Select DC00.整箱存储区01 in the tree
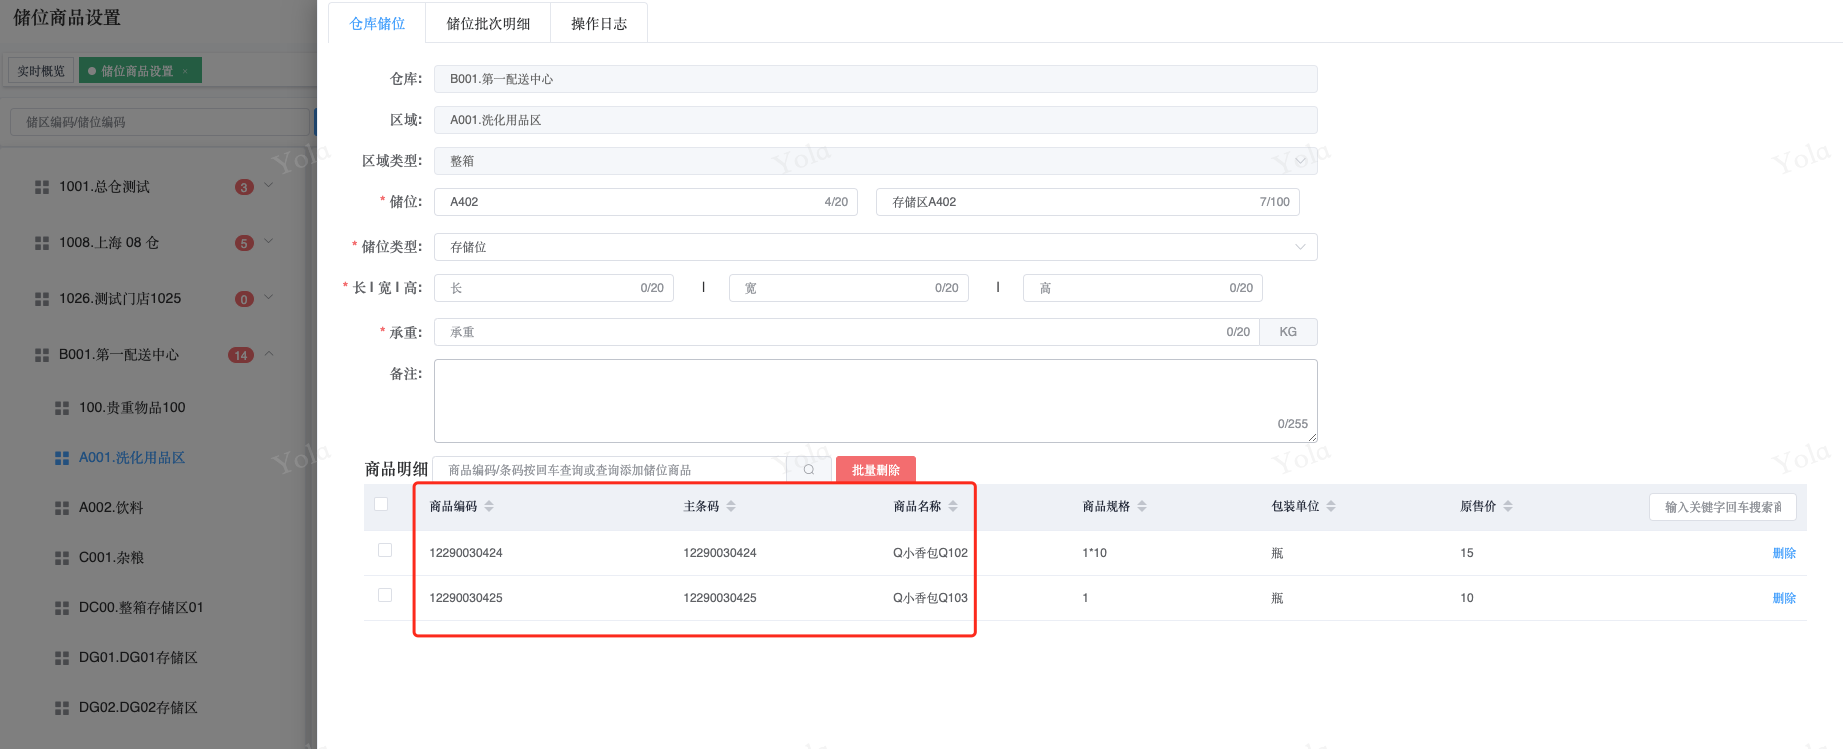This screenshot has height=749, width=1845. click(x=141, y=608)
